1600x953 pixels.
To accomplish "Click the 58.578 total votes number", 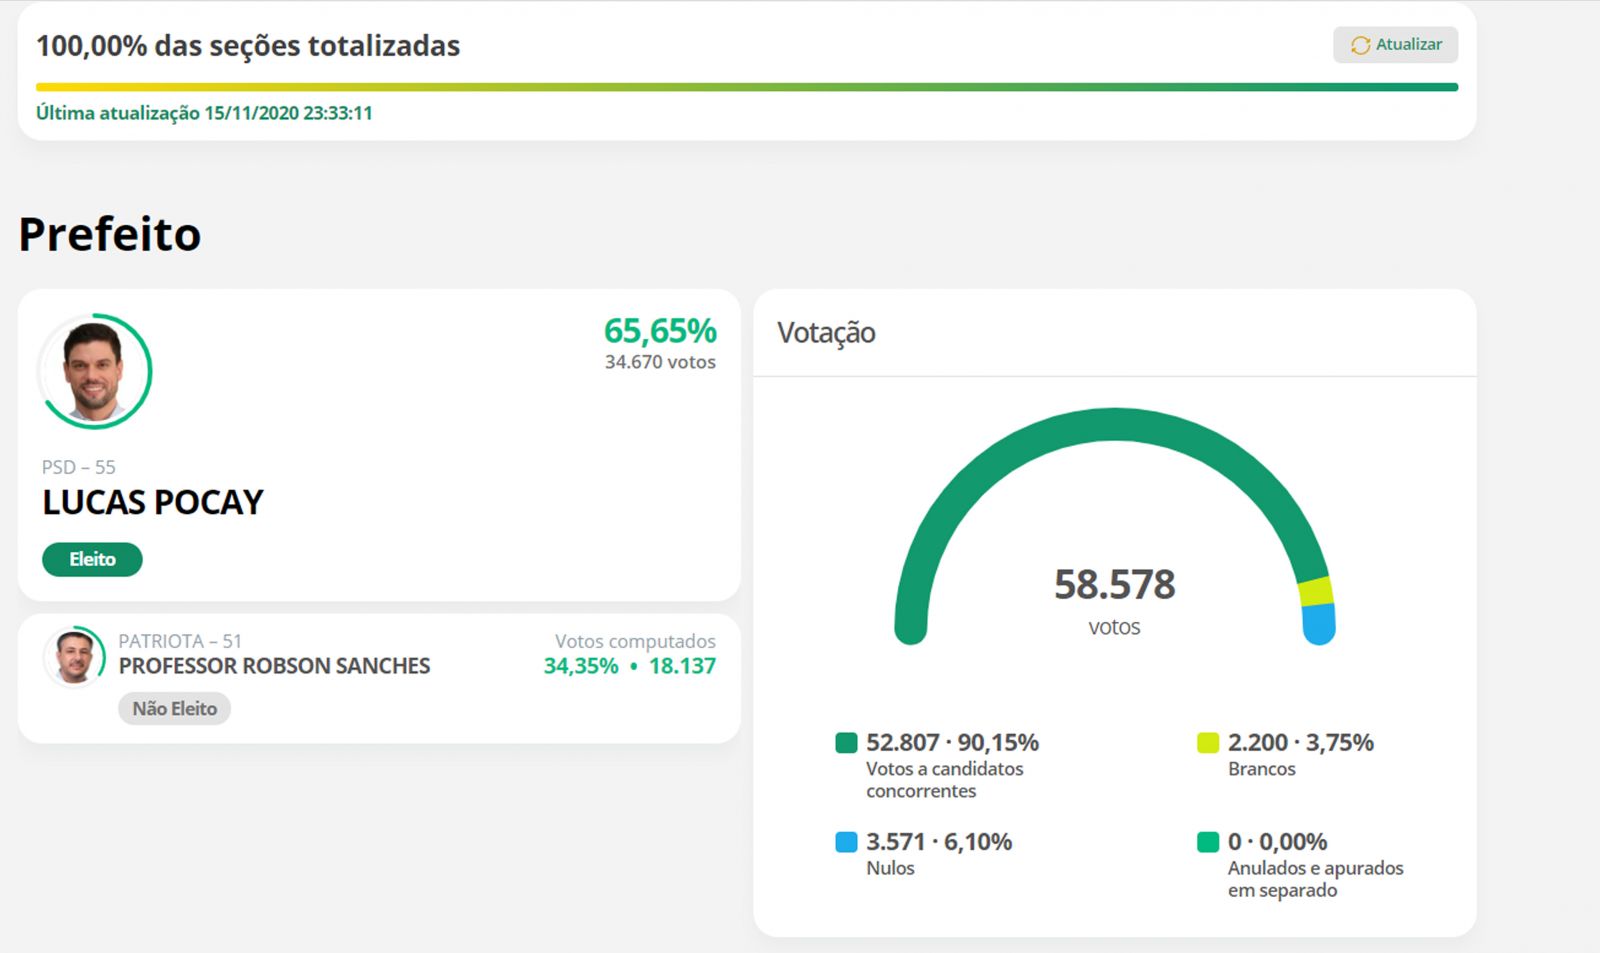I will [x=1114, y=585].
